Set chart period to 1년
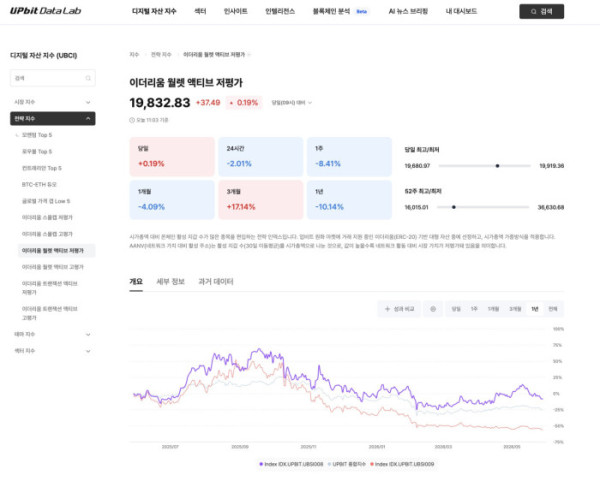600x487 pixels. click(535, 309)
